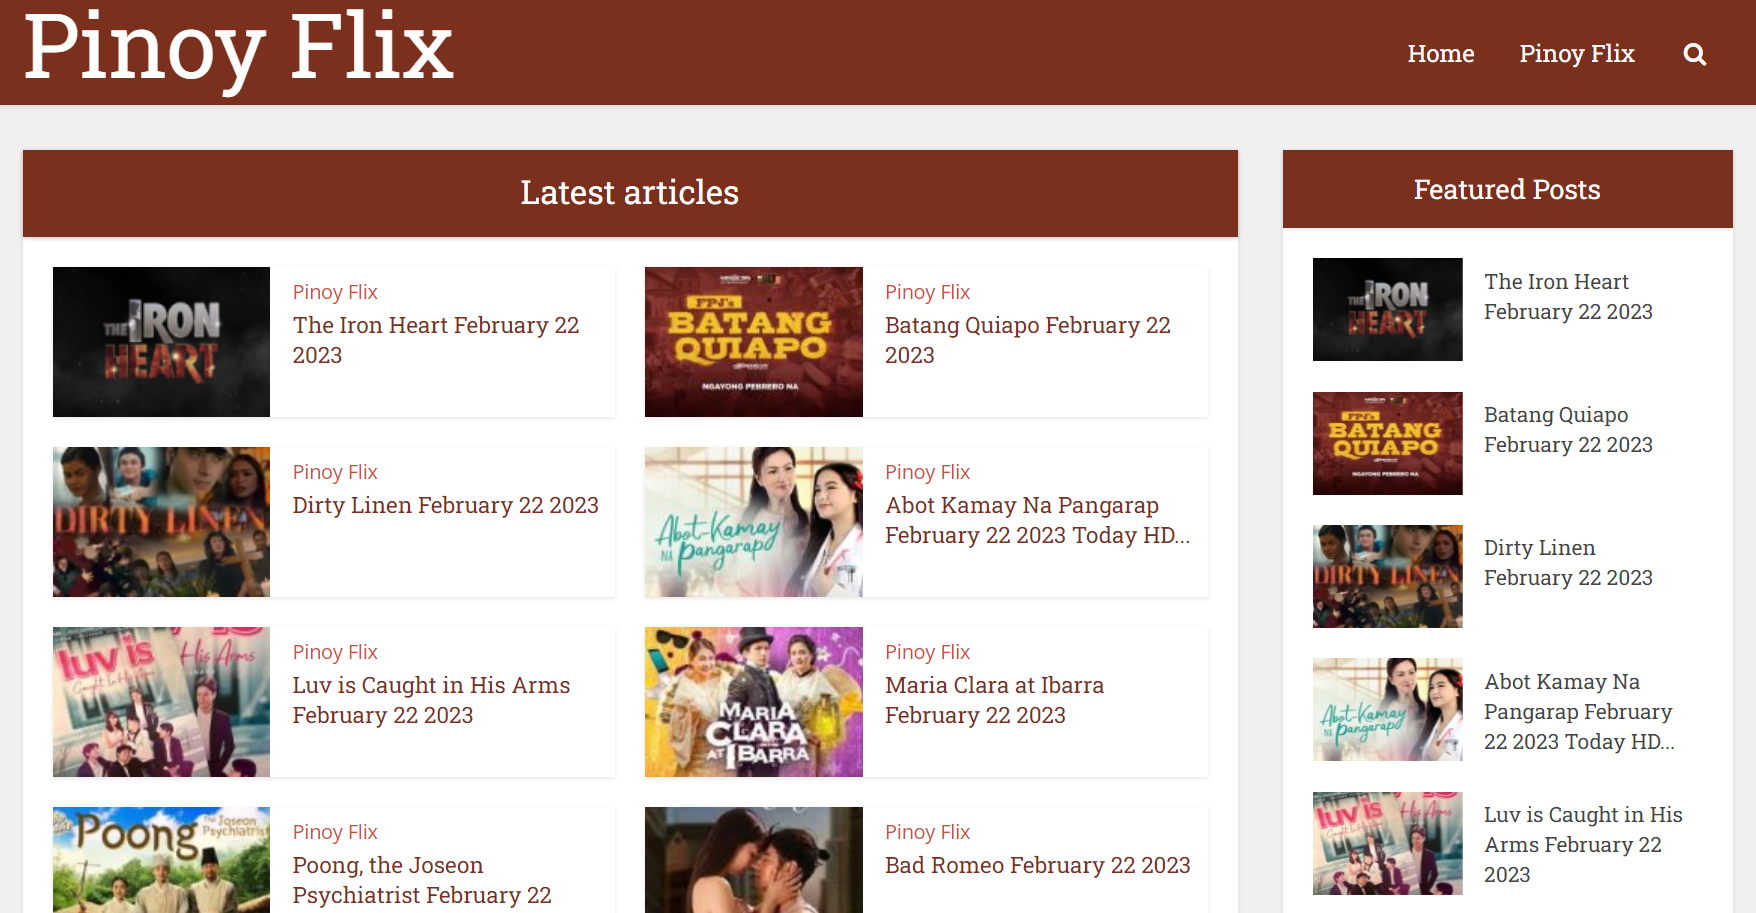This screenshot has height=913, width=1756.
Task: Open the Pinoy Flix navigation menu item
Action: (1577, 54)
